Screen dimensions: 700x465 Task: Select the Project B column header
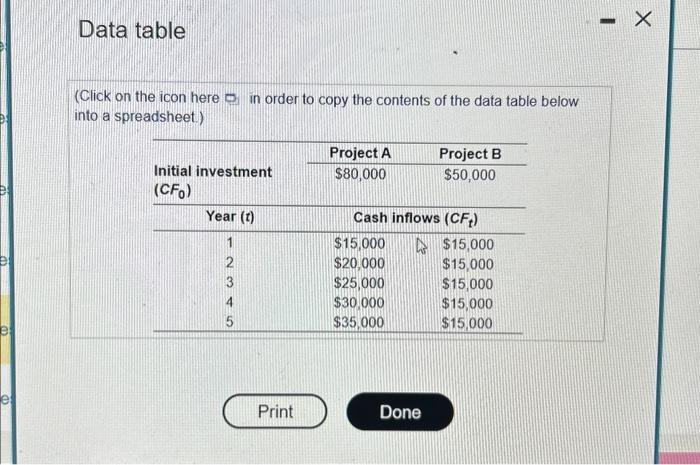coord(469,154)
